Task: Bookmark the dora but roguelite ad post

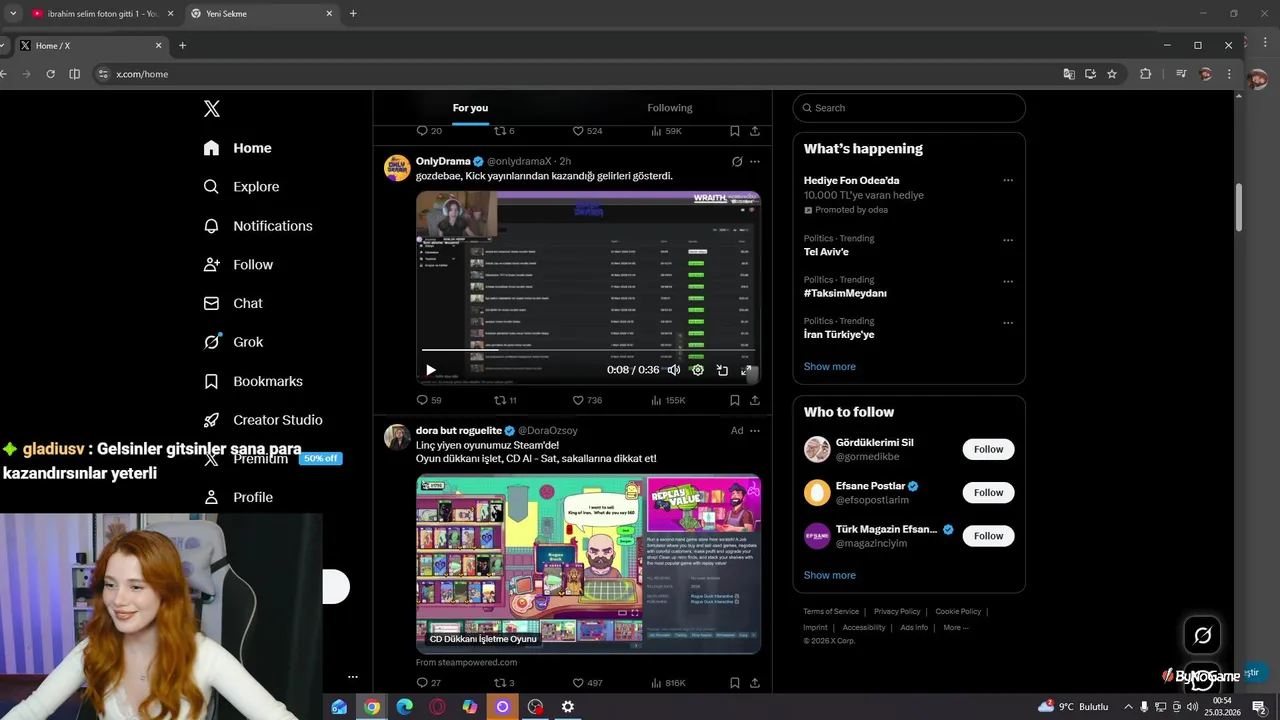Action: (735, 683)
